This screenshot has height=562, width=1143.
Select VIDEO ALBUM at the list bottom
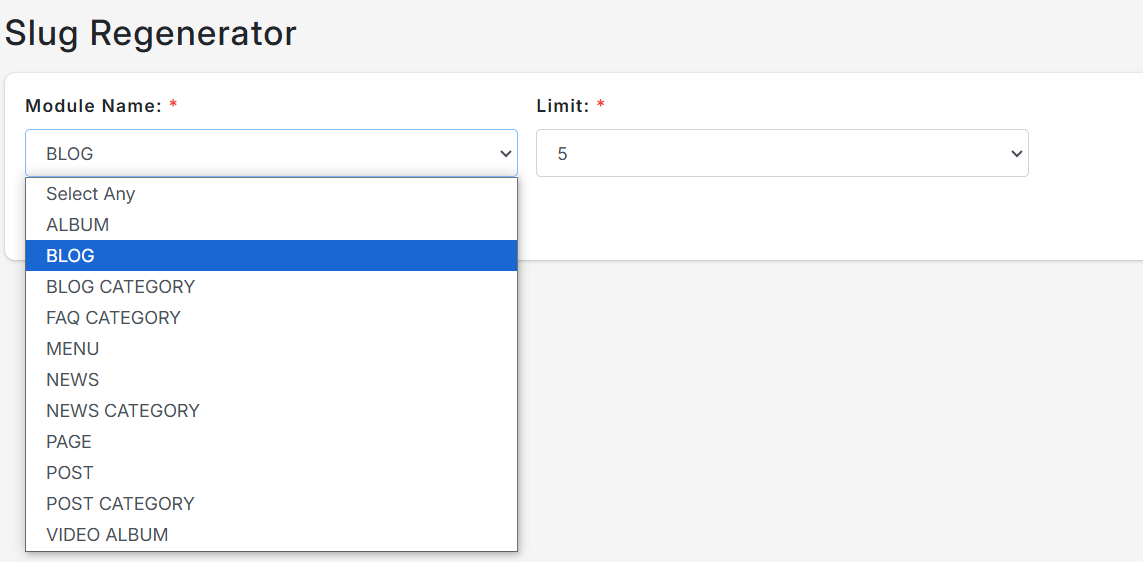pos(271,534)
